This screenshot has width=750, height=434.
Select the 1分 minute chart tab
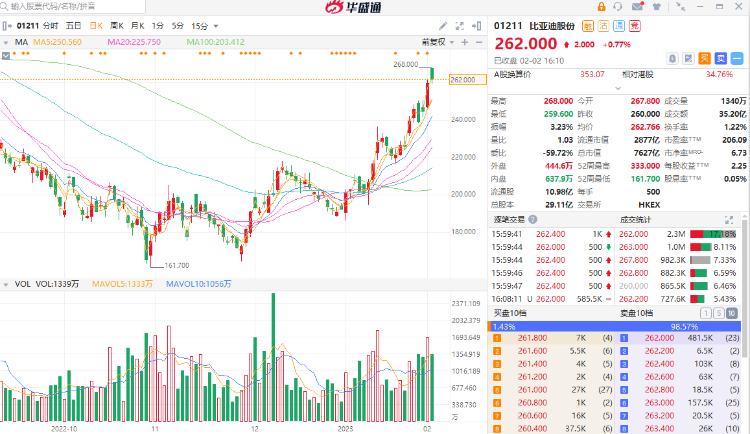[158, 26]
